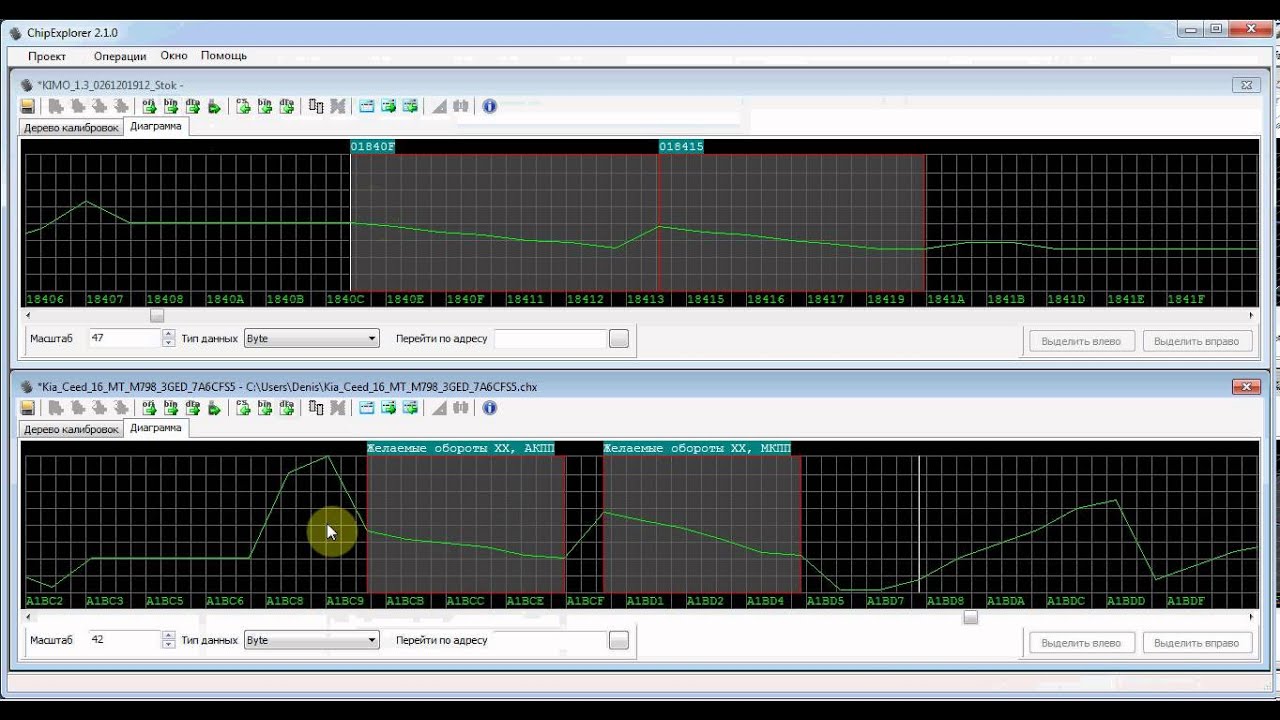Open Тип данных dropdown in KIMO window
The height and width of the screenshot is (720, 1280).
click(312, 338)
